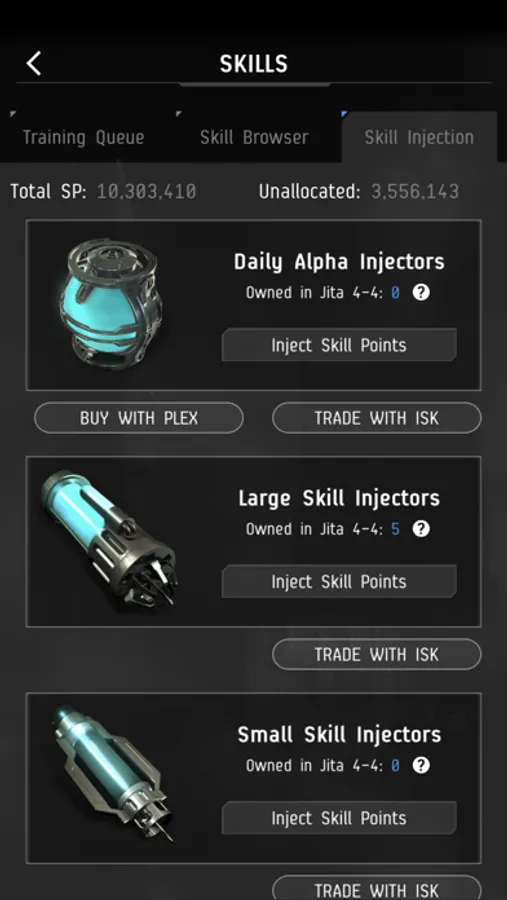
Task: Click the Unallocated skill points value
Action: (x=415, y=191)
